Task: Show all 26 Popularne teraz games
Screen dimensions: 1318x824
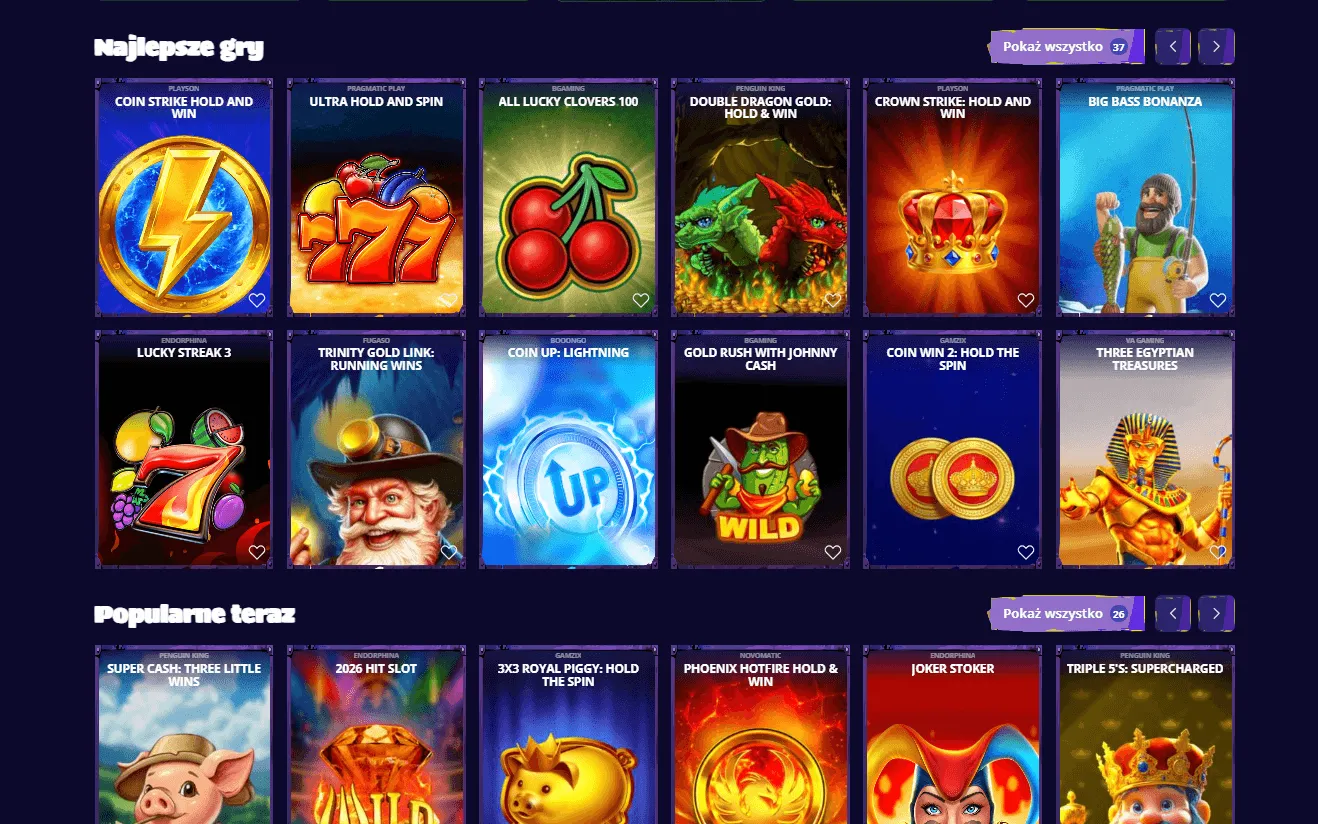Action: coord(1066,614)
